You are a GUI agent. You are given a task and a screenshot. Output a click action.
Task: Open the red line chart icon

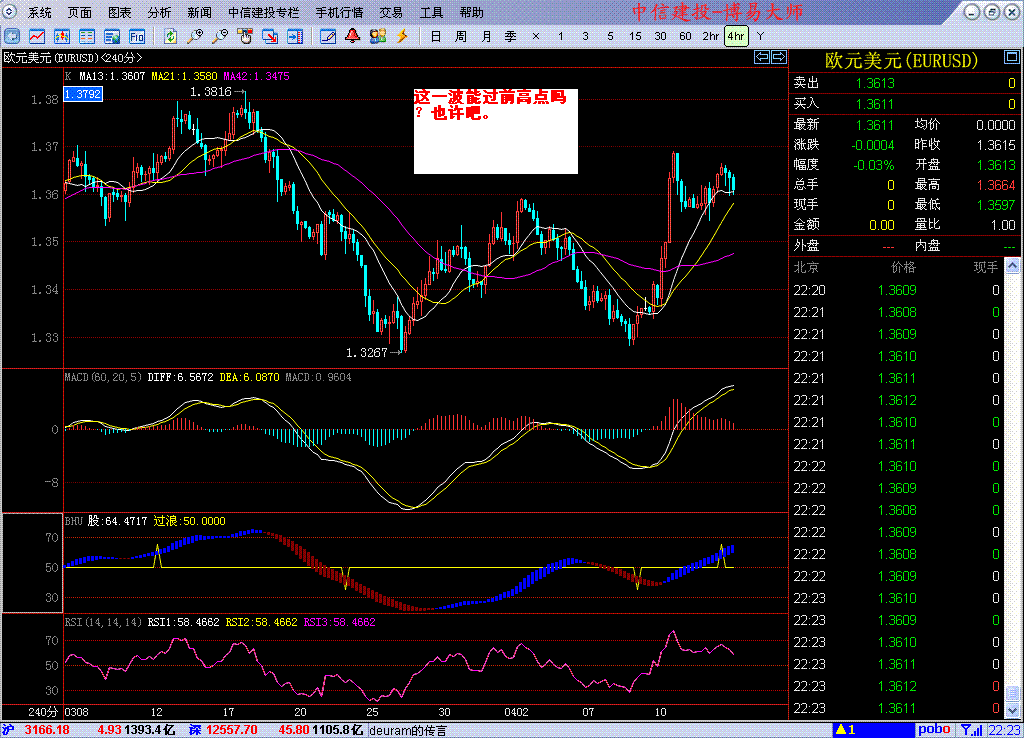click(37, 37)
